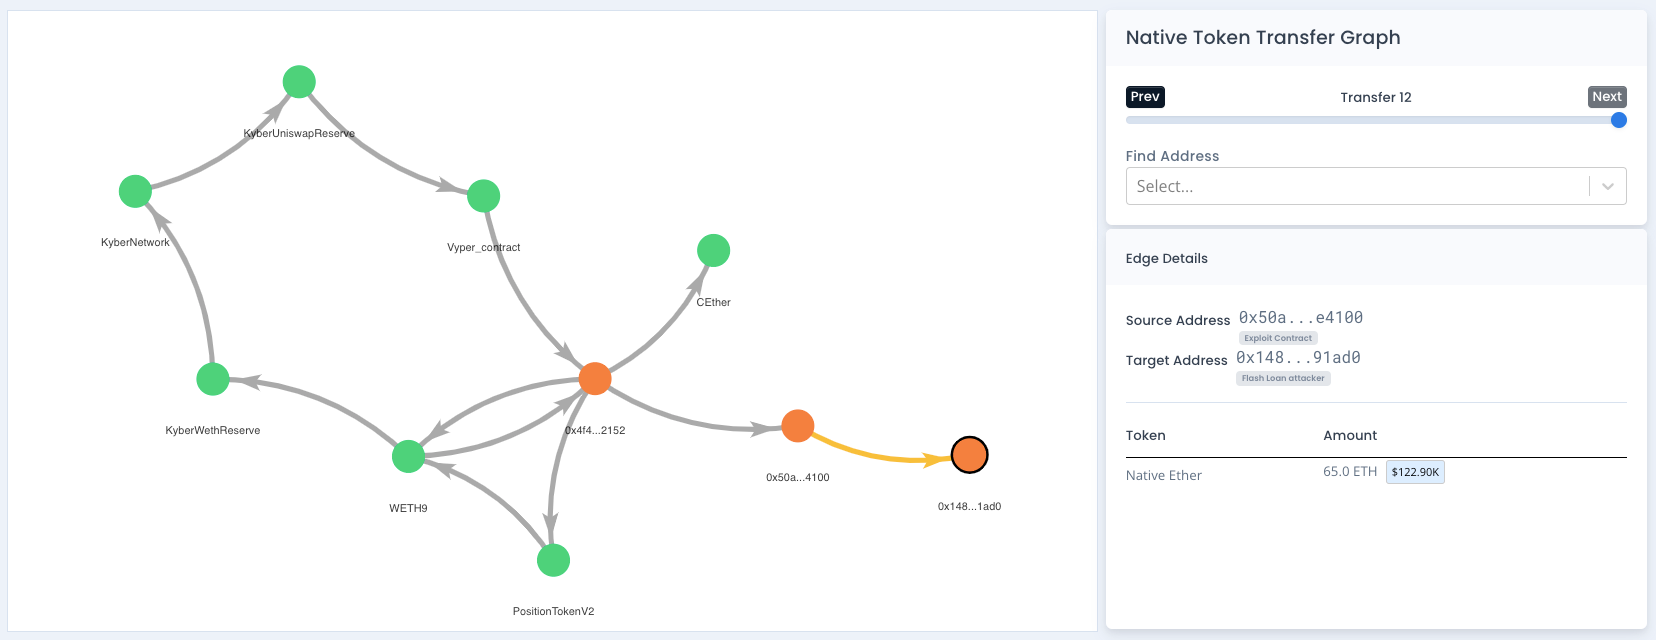Viewport: 1656px width, 640px height.
Task: Click the Vyper_contract node
Action: [x=483, y=196]
